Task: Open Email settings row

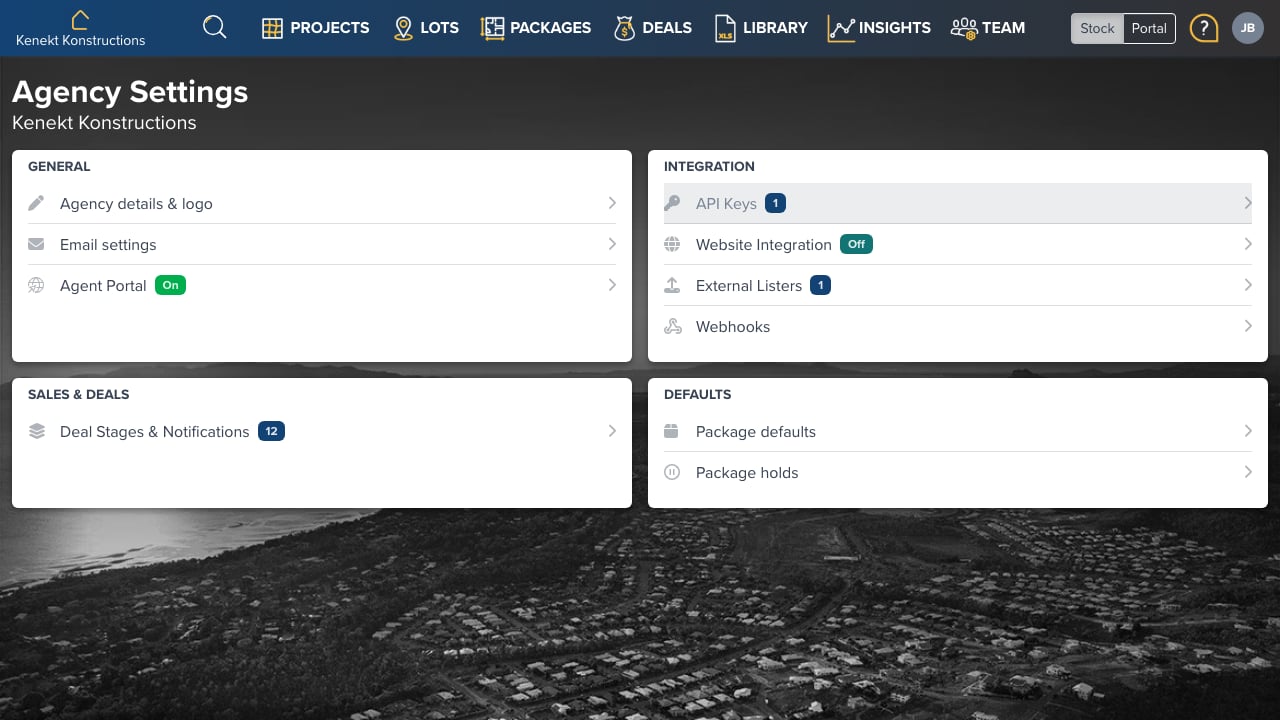Action: coord(322,244)
